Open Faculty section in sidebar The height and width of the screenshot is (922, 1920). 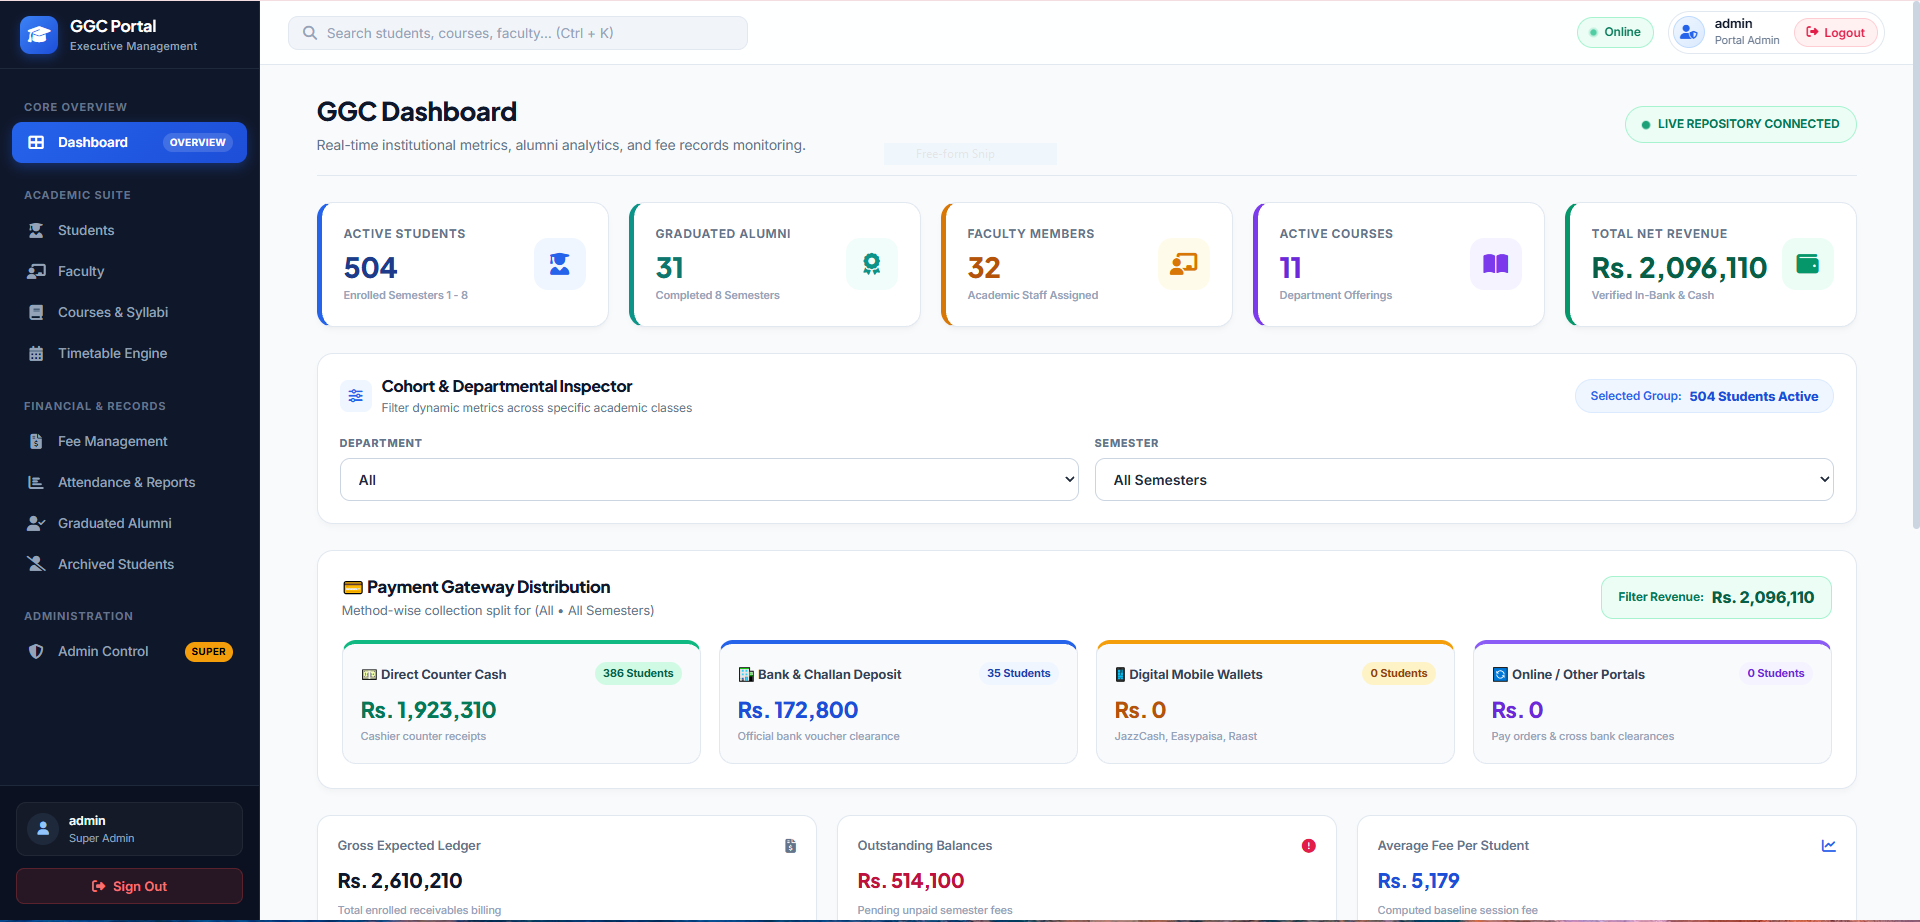[129, 271]
